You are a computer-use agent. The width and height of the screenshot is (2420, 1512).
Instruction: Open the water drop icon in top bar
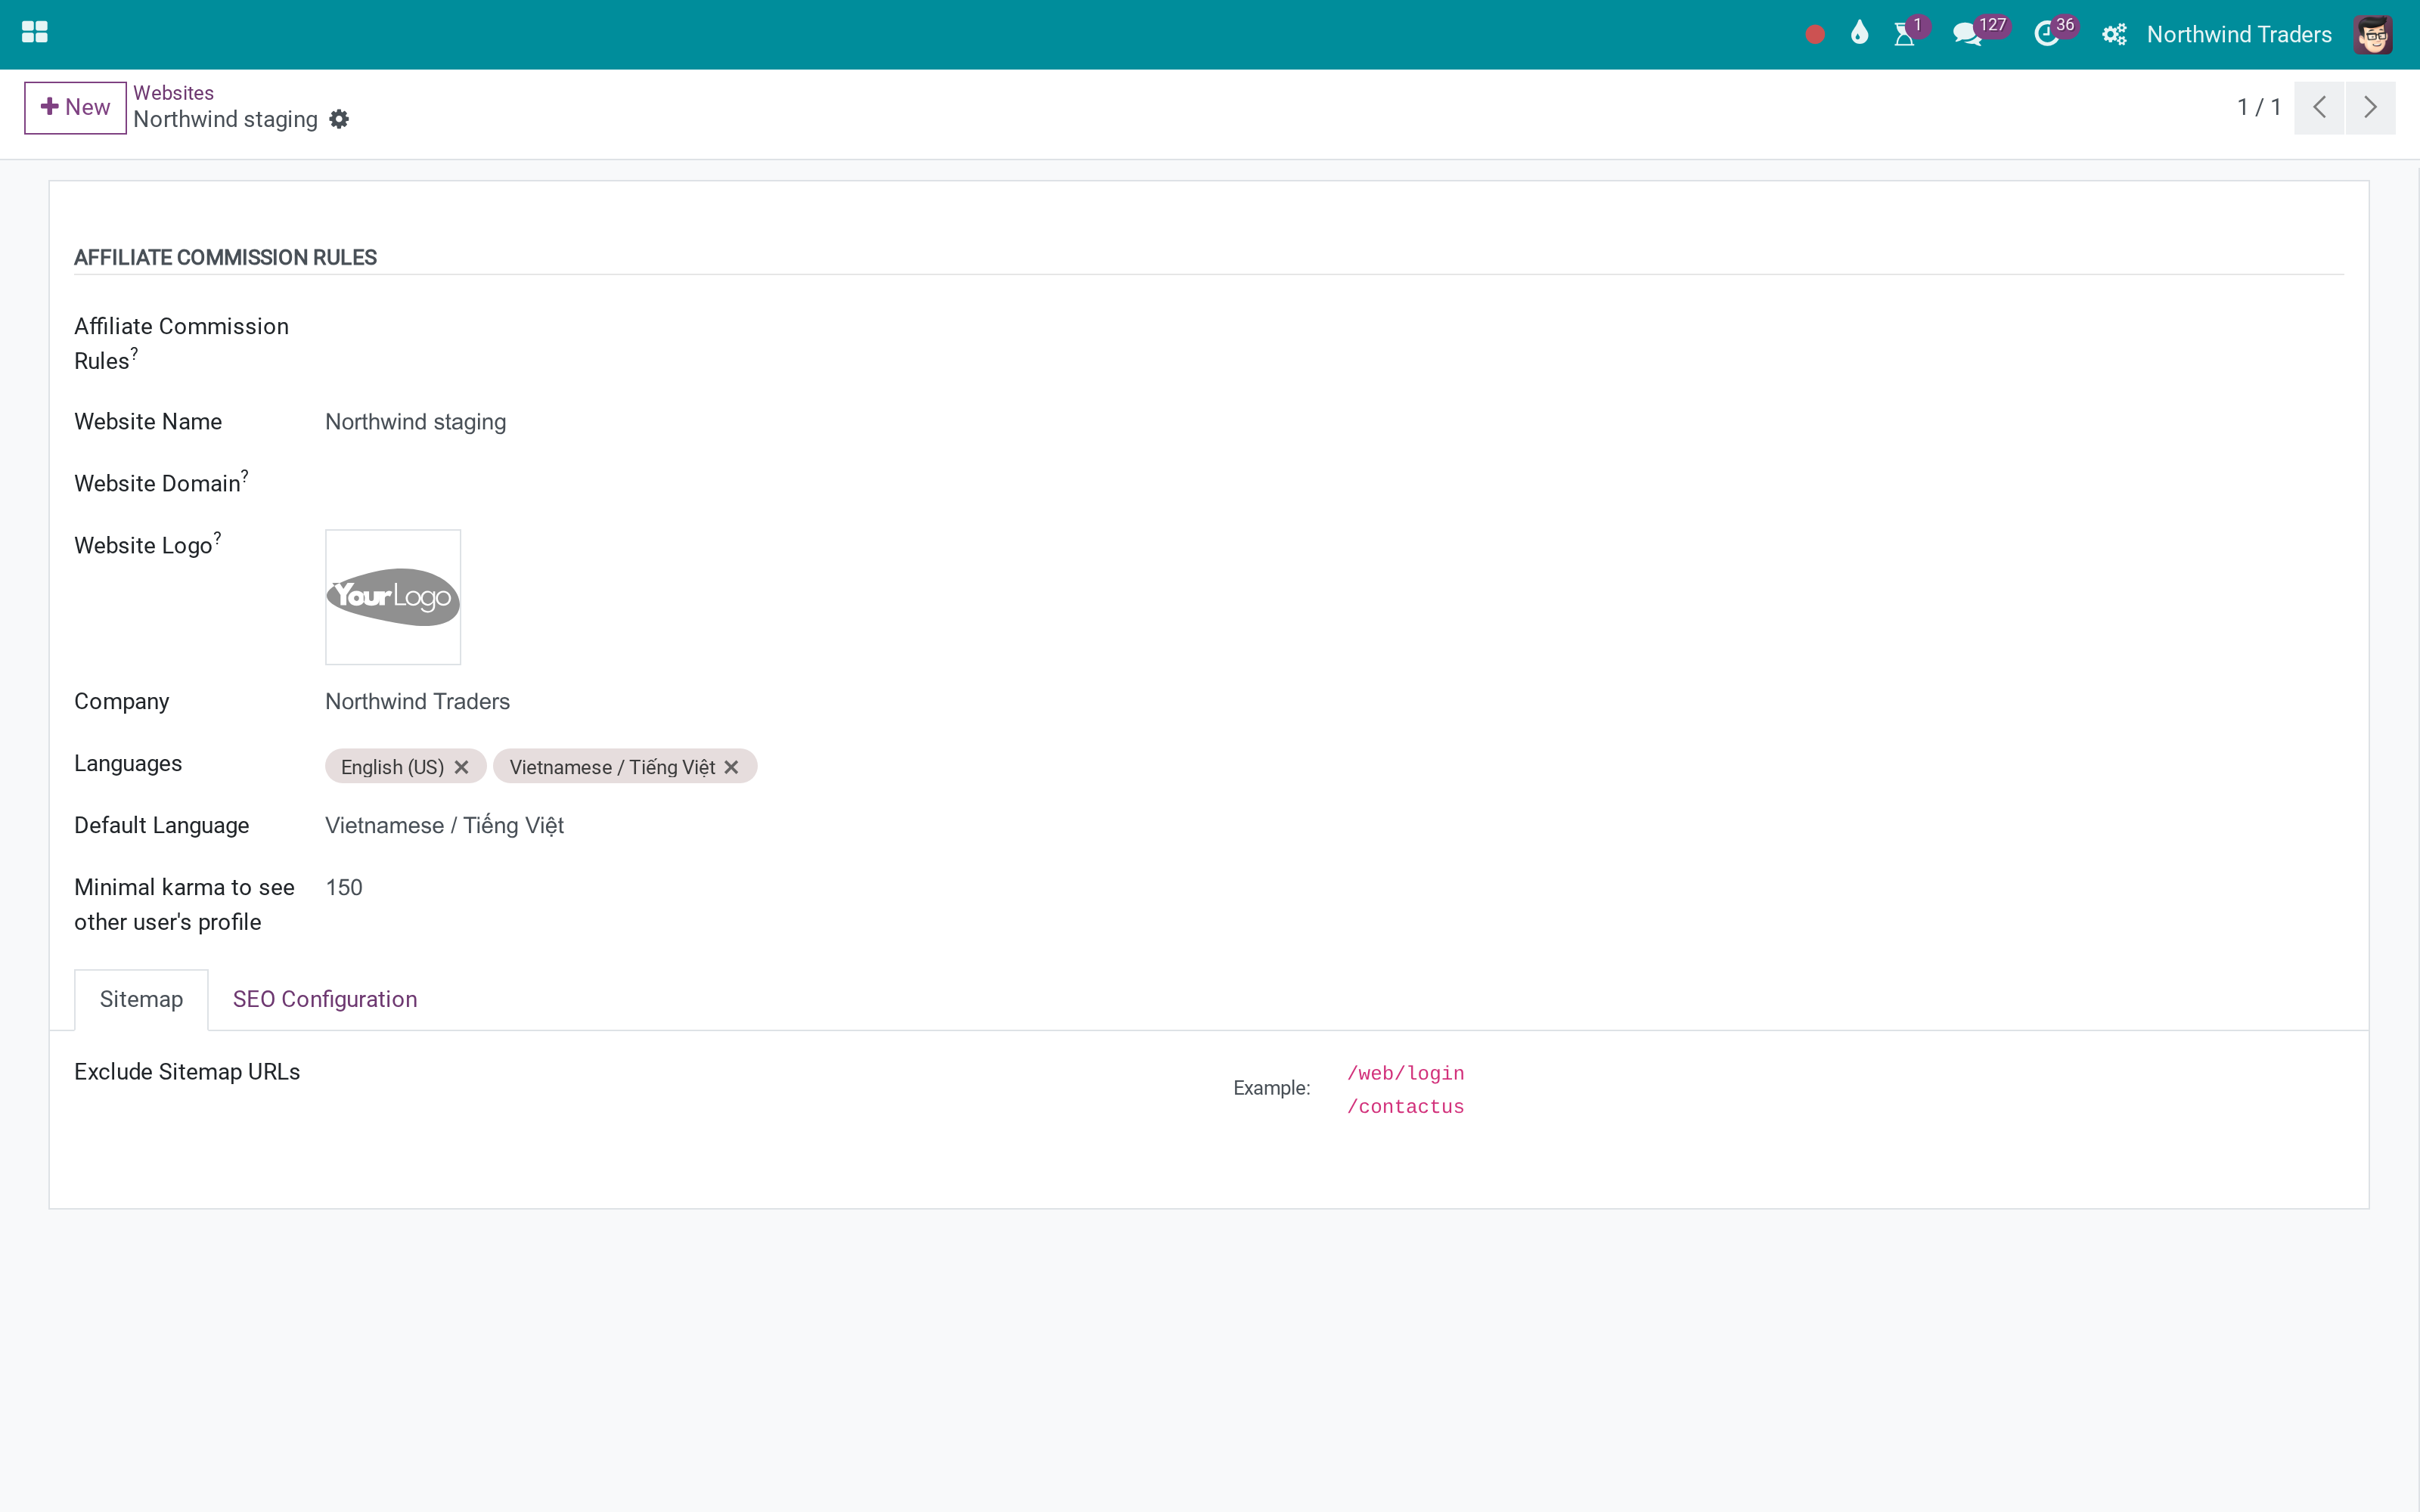coord(1859,33)
